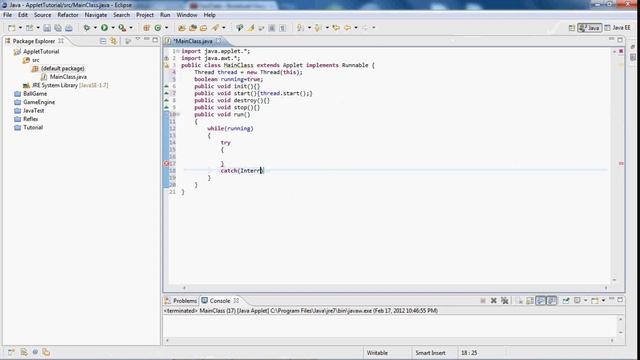Toggle Mark Occurrences in toolbar
This screenshot has width=640, height=360.
tap(251, 28)
